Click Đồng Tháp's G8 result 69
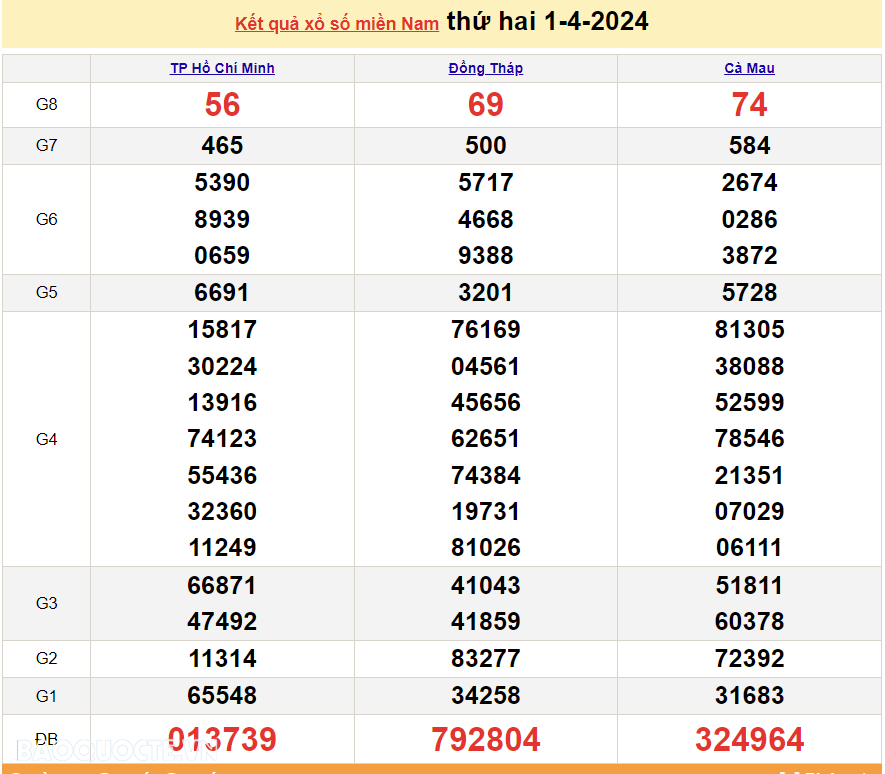This screenshot has width=885, height=774. coord(486,105)
